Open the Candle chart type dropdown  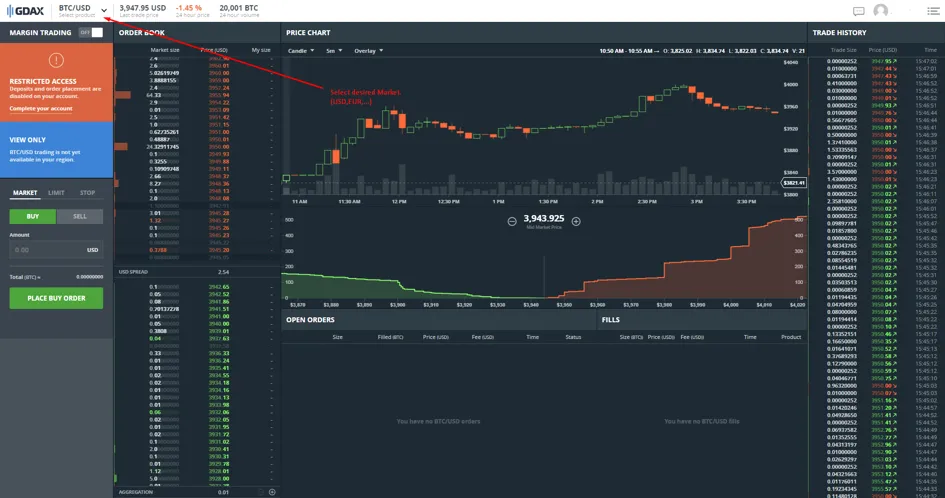click(301, 51)
